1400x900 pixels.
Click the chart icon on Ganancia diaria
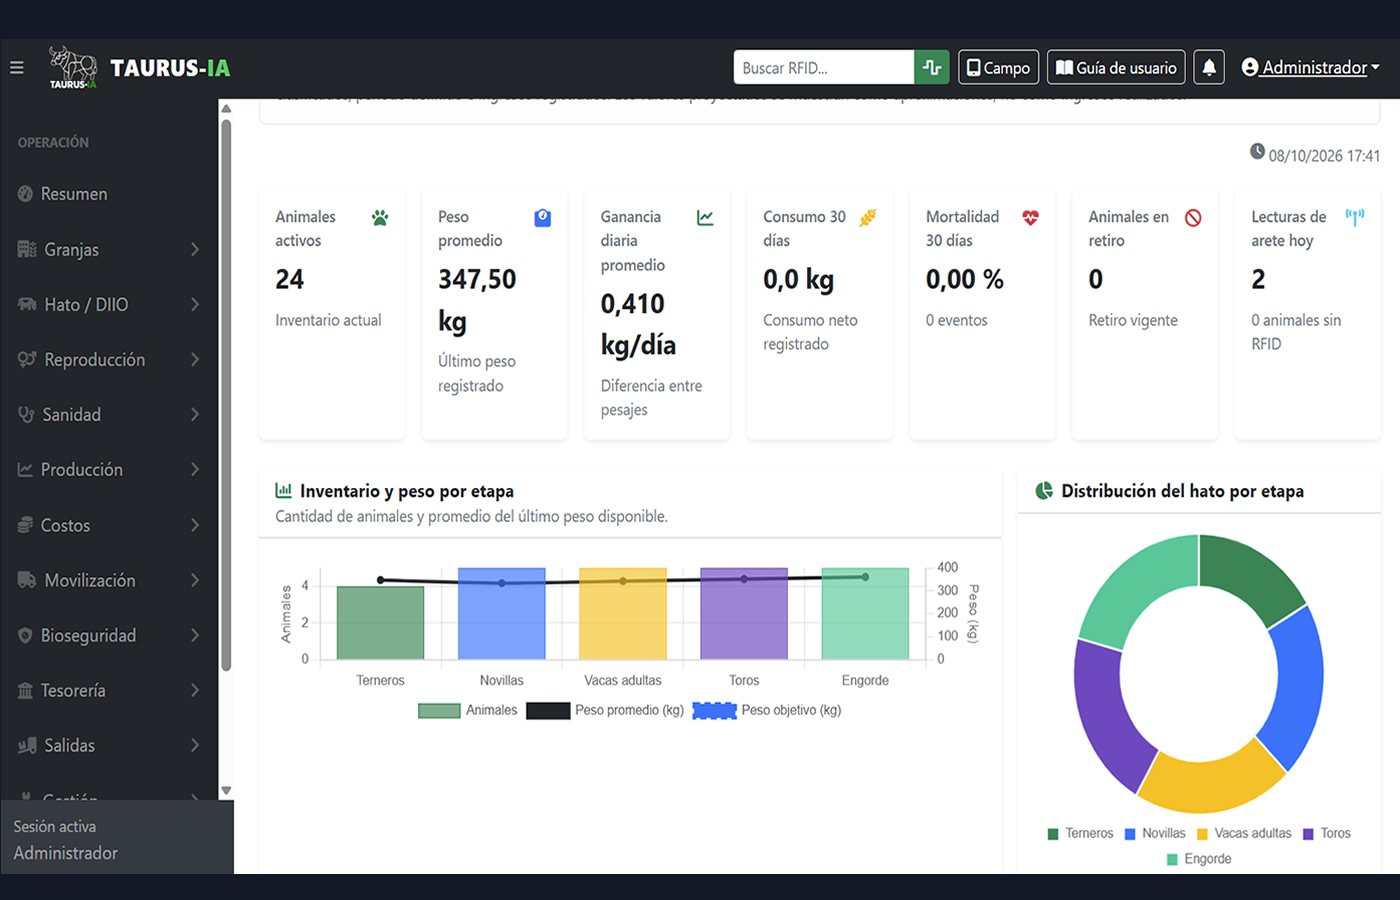pos(705,217)
